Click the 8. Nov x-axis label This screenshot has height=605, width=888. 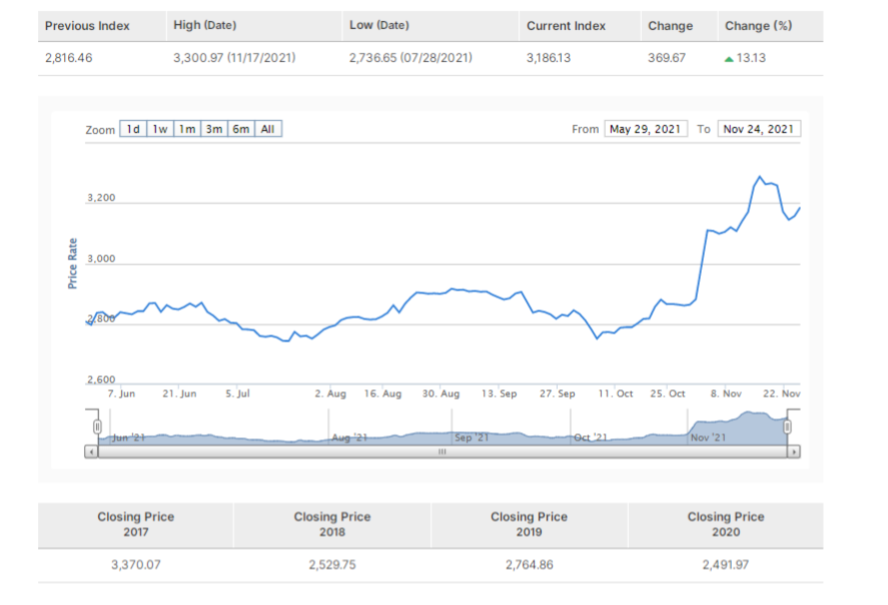[x=726, y=394]
